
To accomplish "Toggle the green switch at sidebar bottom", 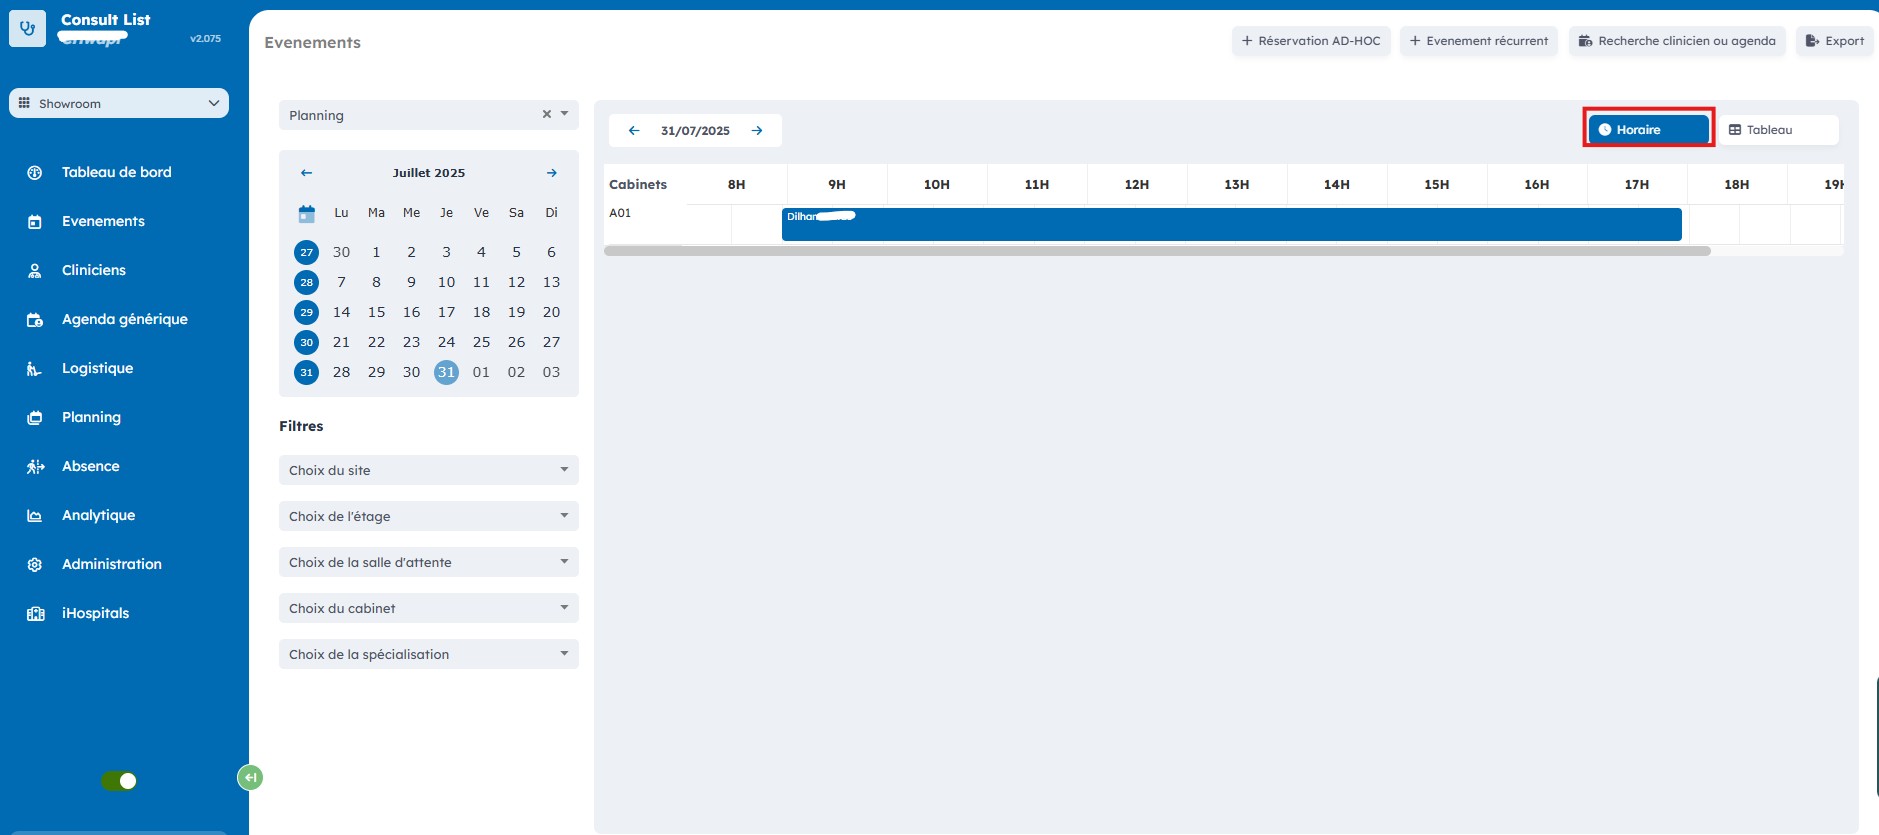I will tap(119, 781).
